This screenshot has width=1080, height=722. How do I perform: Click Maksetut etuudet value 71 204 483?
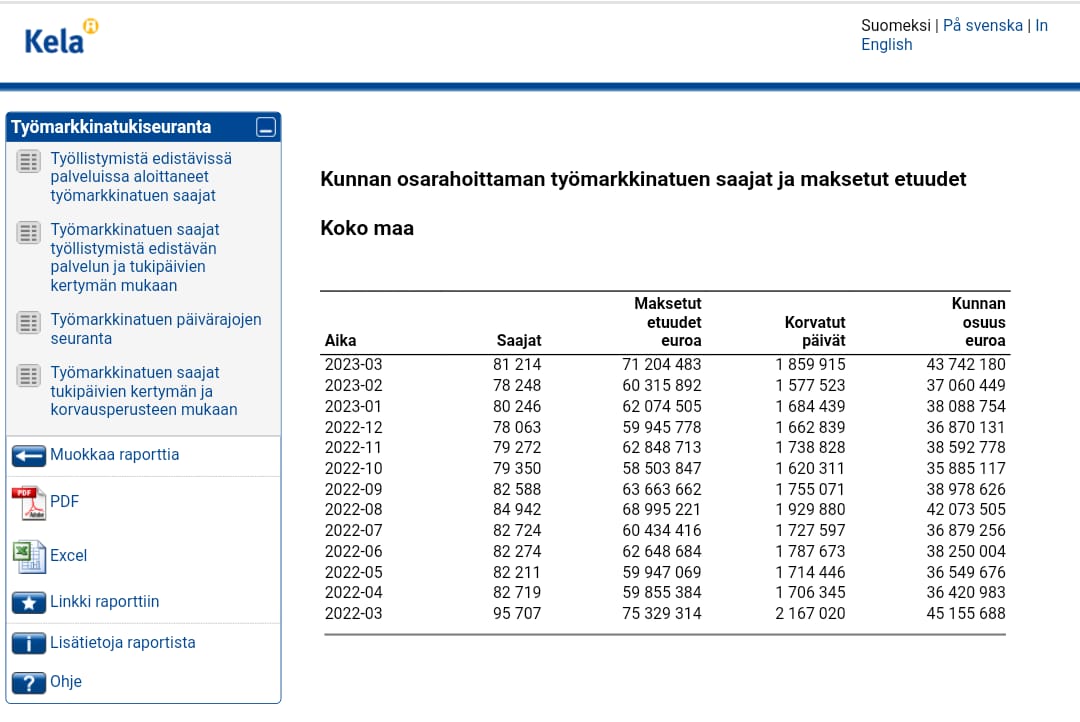661,364
